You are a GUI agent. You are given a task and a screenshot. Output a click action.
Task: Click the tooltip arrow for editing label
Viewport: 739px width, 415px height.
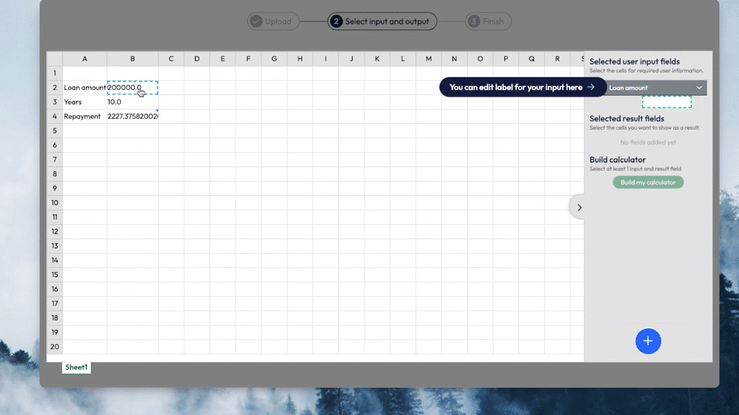click(591, 87)
